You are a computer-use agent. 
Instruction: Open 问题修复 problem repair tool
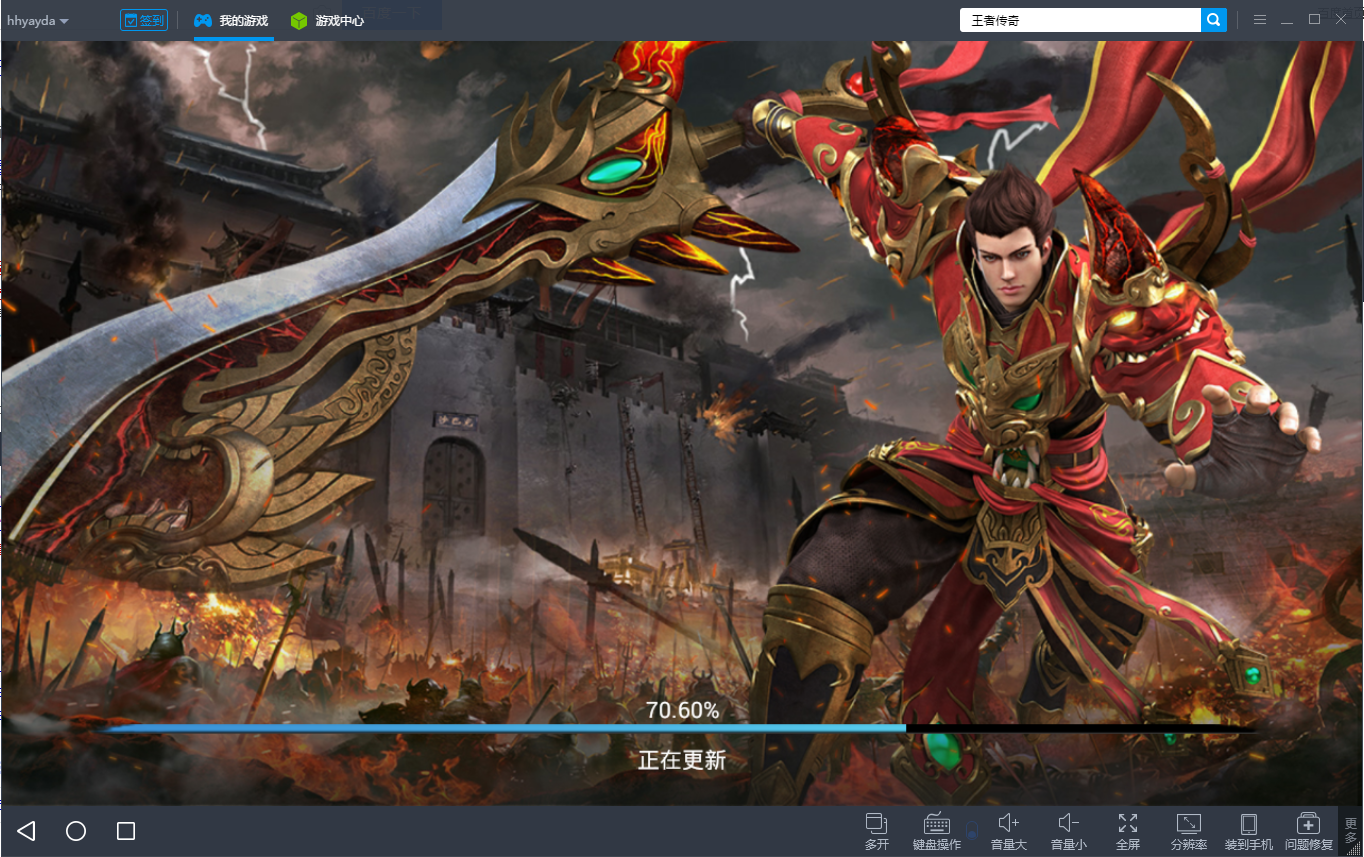point(1309,831)
